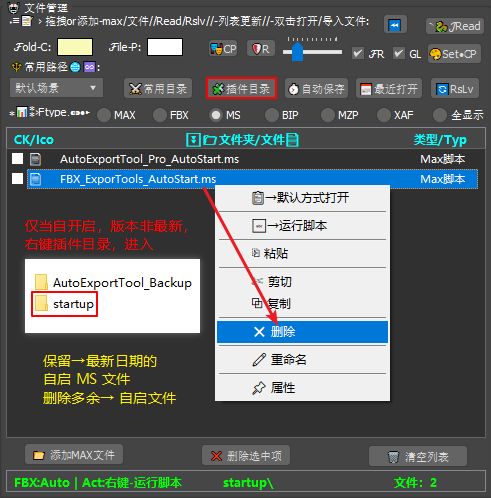
Task: Click the Set•CP palette button
Action: tap(454, 54)
